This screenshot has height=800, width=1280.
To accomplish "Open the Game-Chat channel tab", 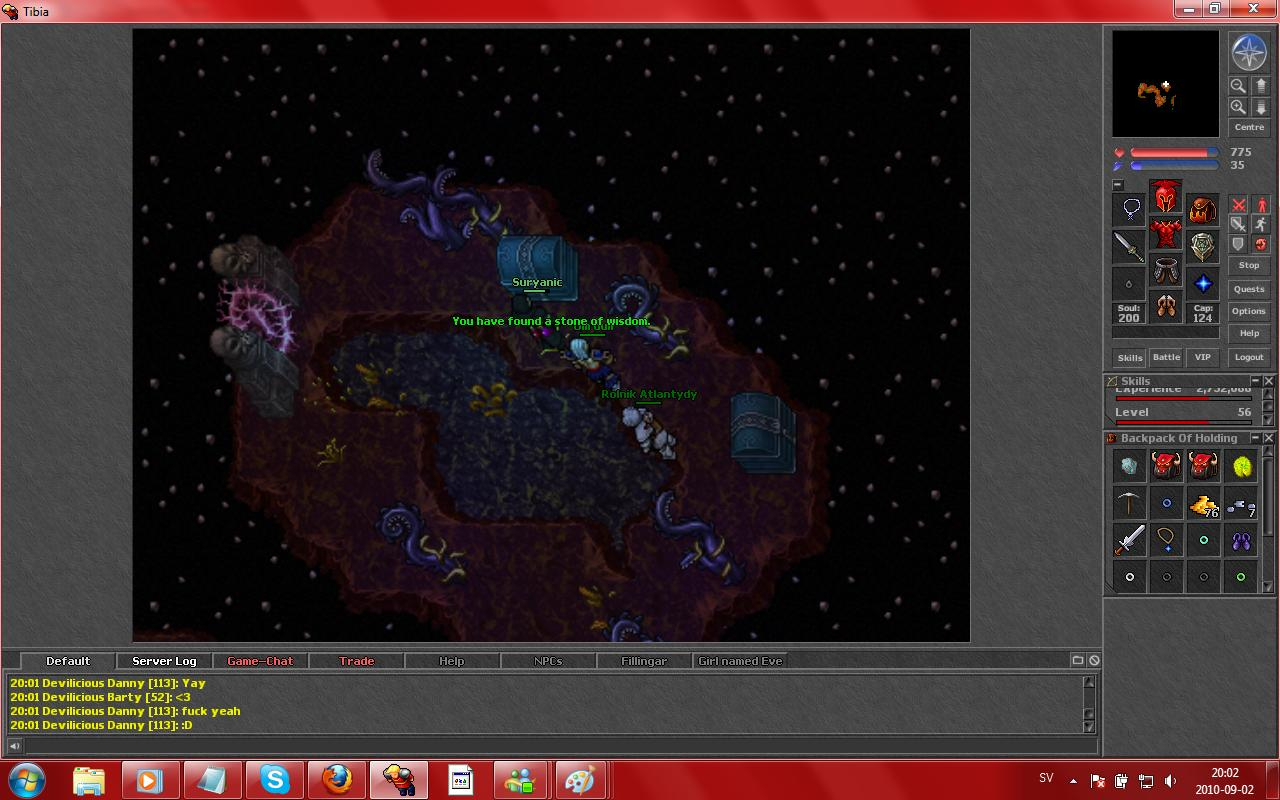I will point(260,661).
